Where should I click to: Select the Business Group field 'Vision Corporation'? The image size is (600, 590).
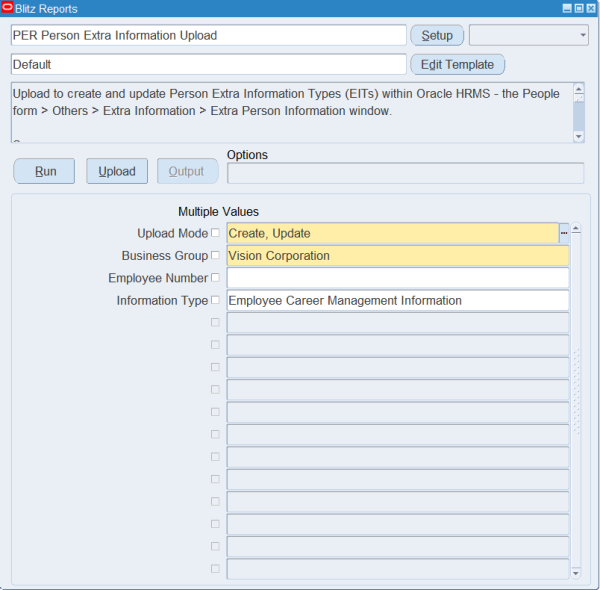[x=398, y=256]
